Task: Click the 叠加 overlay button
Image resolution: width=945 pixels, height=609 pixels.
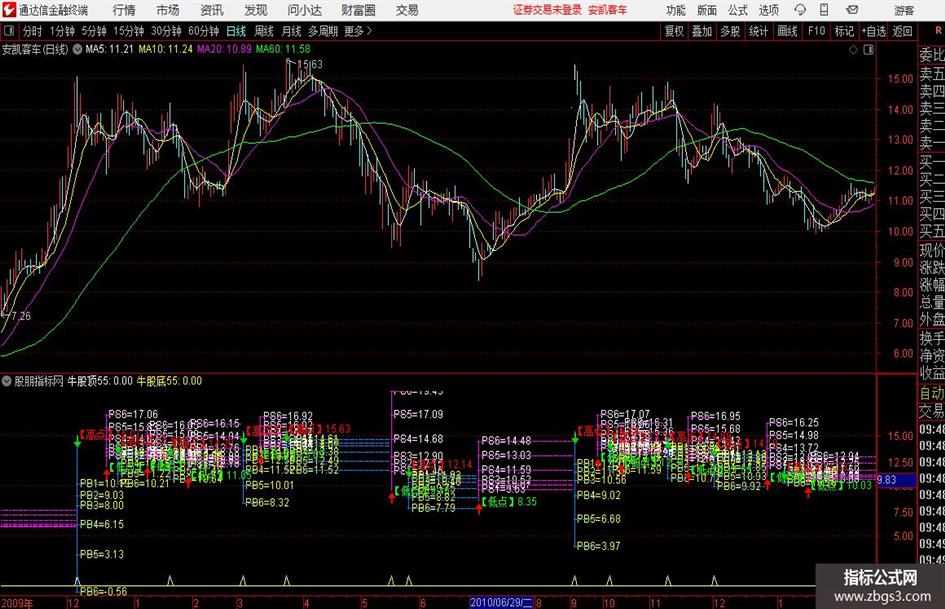Action: [x=702, y=31]
